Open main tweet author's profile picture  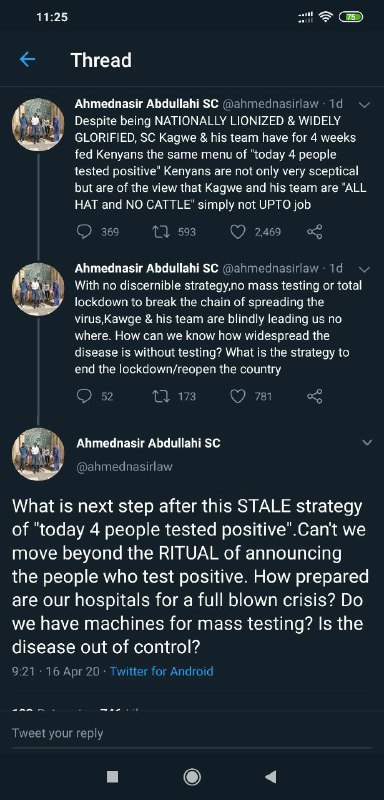pyautogui.click(x=38, y=455)
